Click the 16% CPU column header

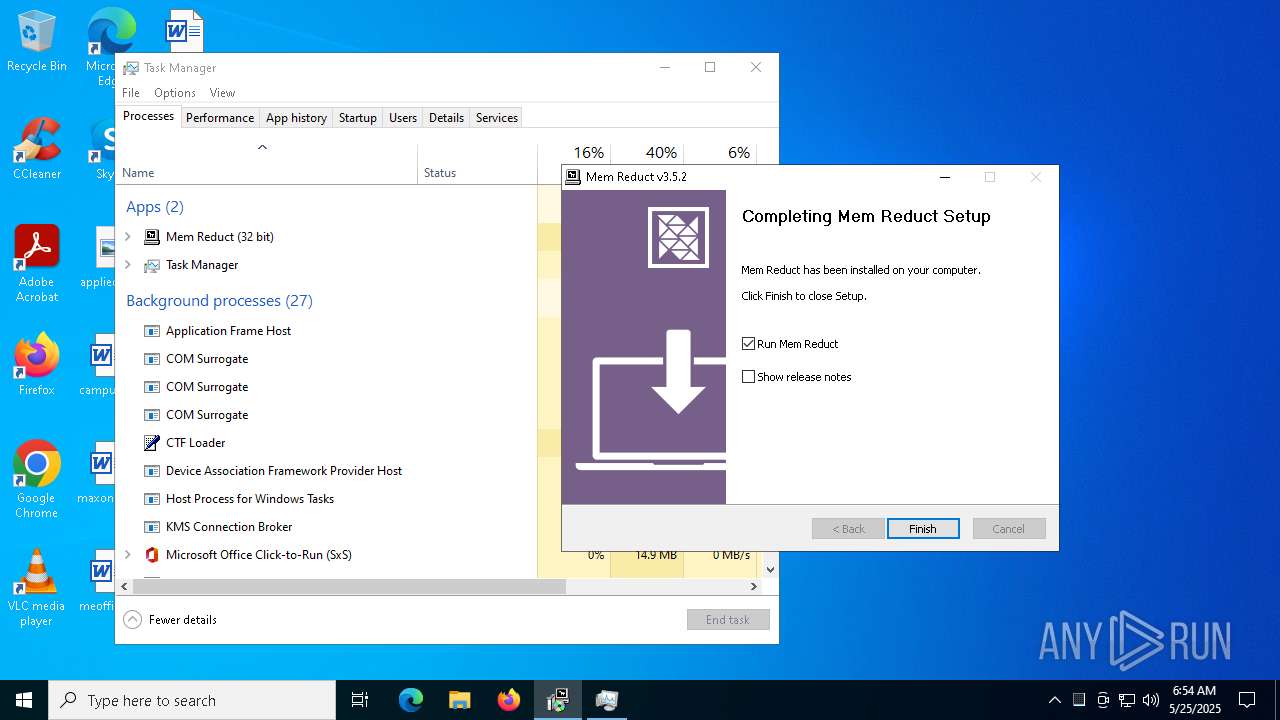[x=588, y=153]
